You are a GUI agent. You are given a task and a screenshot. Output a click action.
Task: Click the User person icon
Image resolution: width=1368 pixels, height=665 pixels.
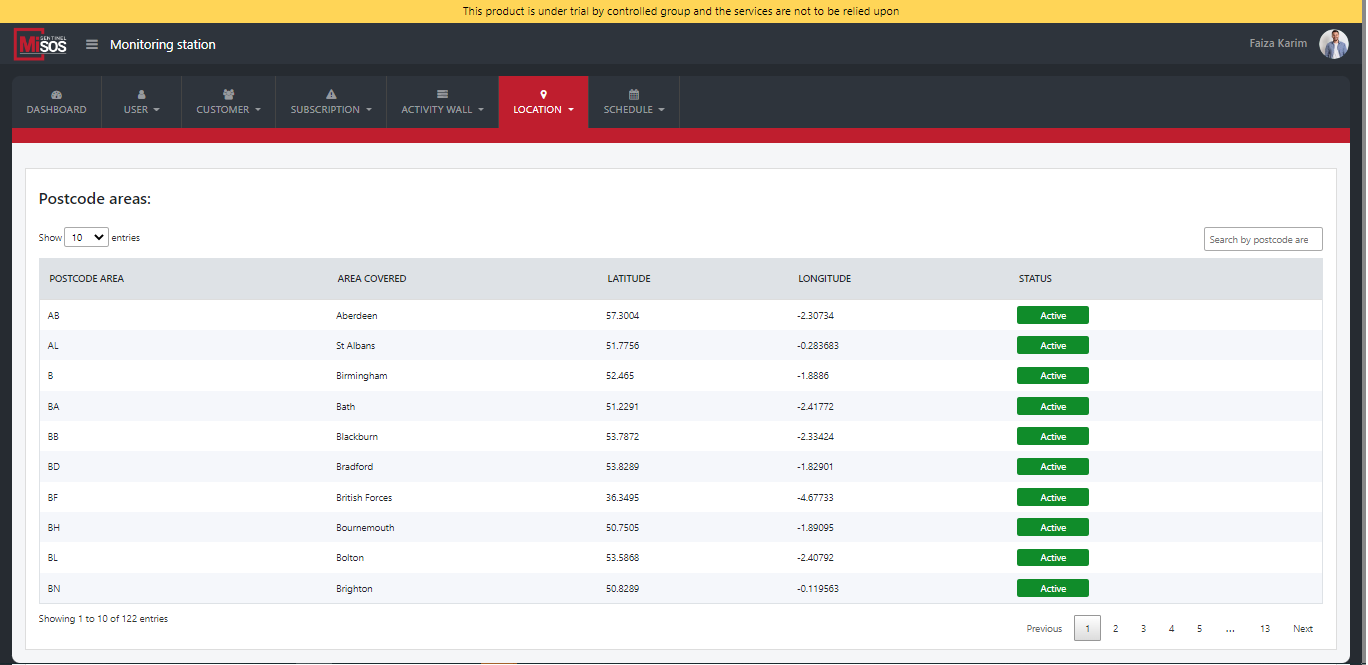141,95
